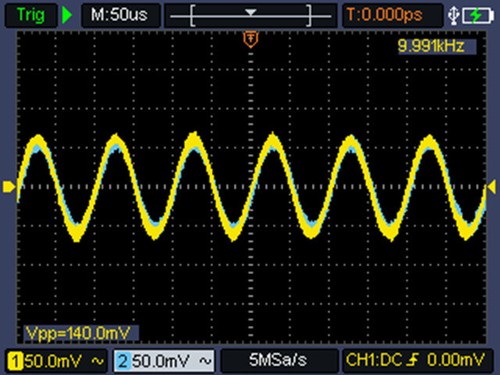Click the green run/play arrow

tap(67, 15)
